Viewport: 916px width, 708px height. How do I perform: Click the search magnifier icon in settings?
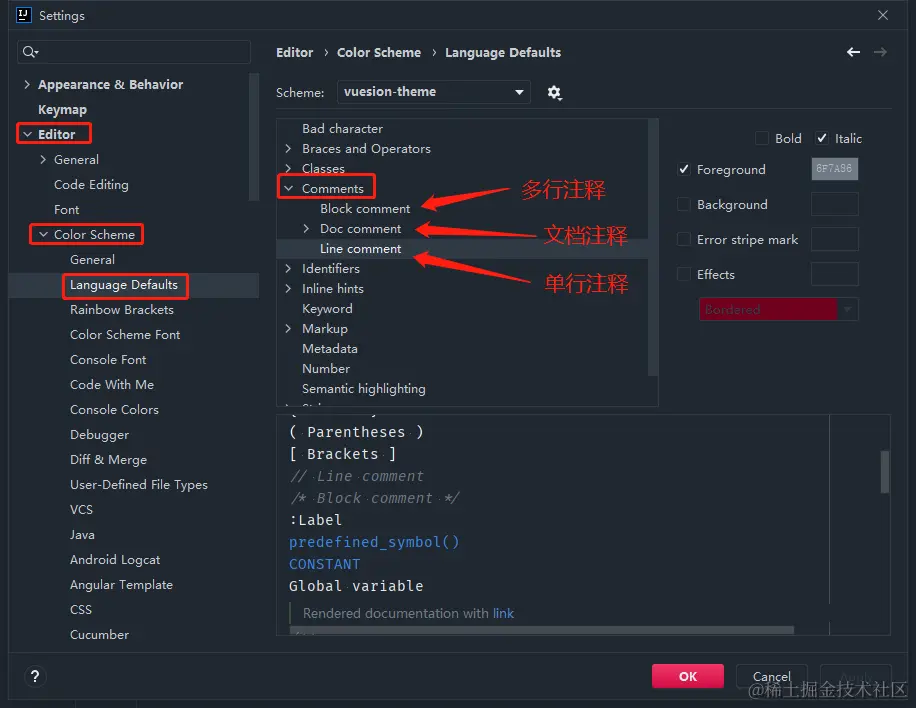pyautogui.click(x=30, y=52)
